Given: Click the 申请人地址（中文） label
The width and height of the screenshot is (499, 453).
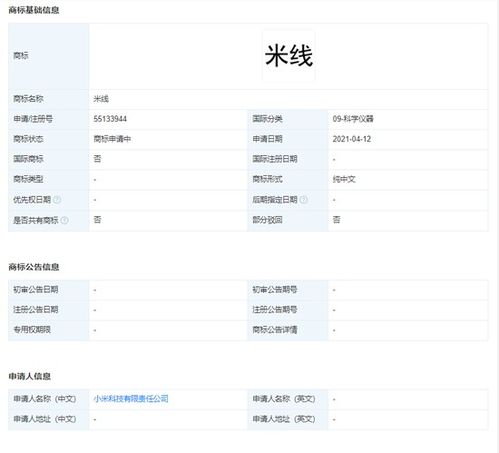Looking at the screenshot, I should coord(45,419).
